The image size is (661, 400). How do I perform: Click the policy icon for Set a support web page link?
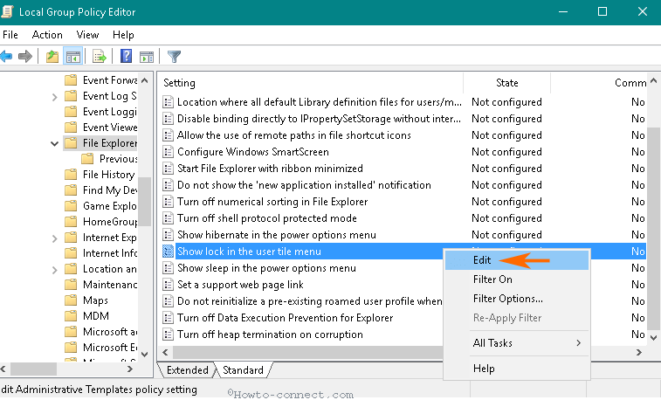tap(168, 285)
